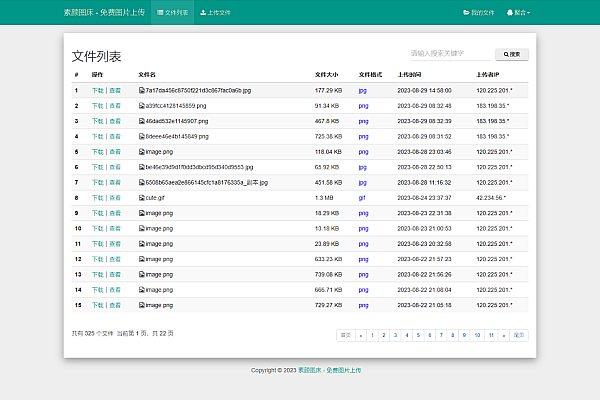600x400 pixels.
Task: Click the image.png file icon in row 5
Action: pyautogui.click(x=142, y=152)
